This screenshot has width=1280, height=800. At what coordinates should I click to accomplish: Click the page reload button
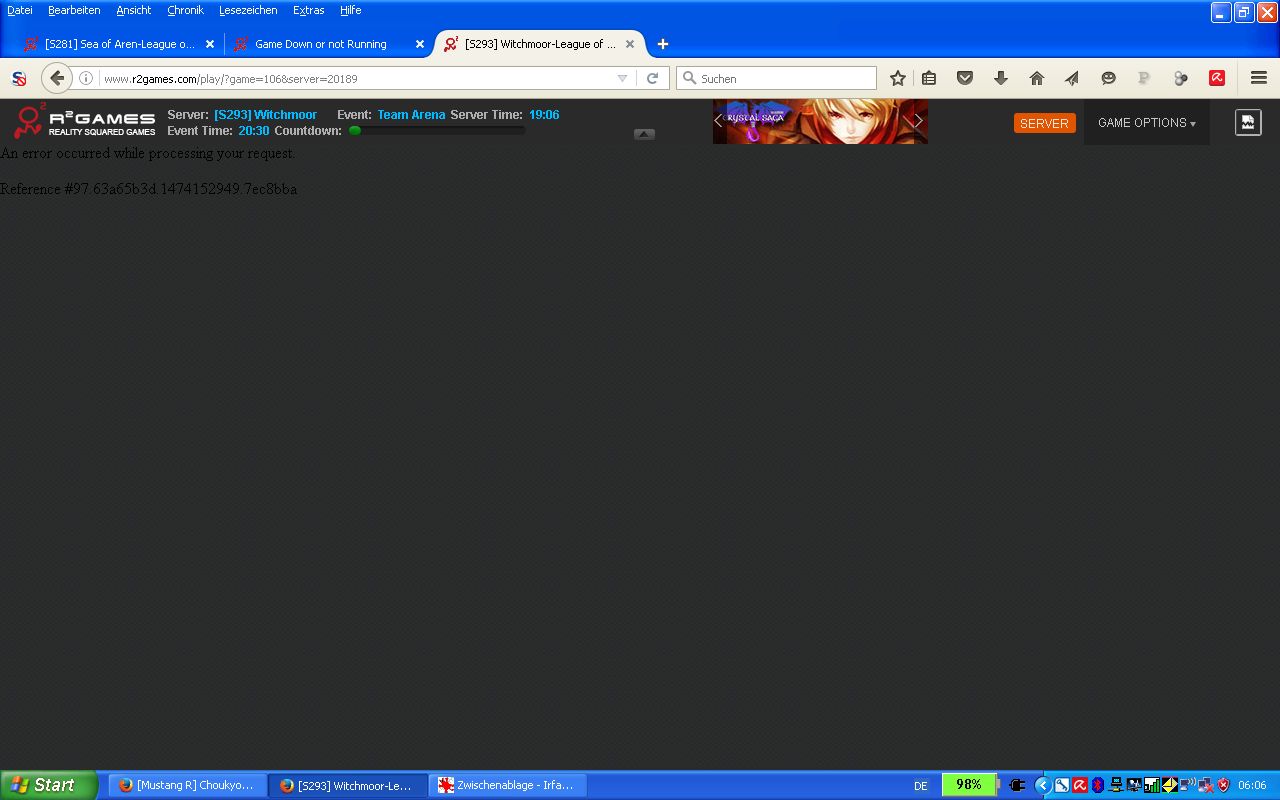point(652,78)
